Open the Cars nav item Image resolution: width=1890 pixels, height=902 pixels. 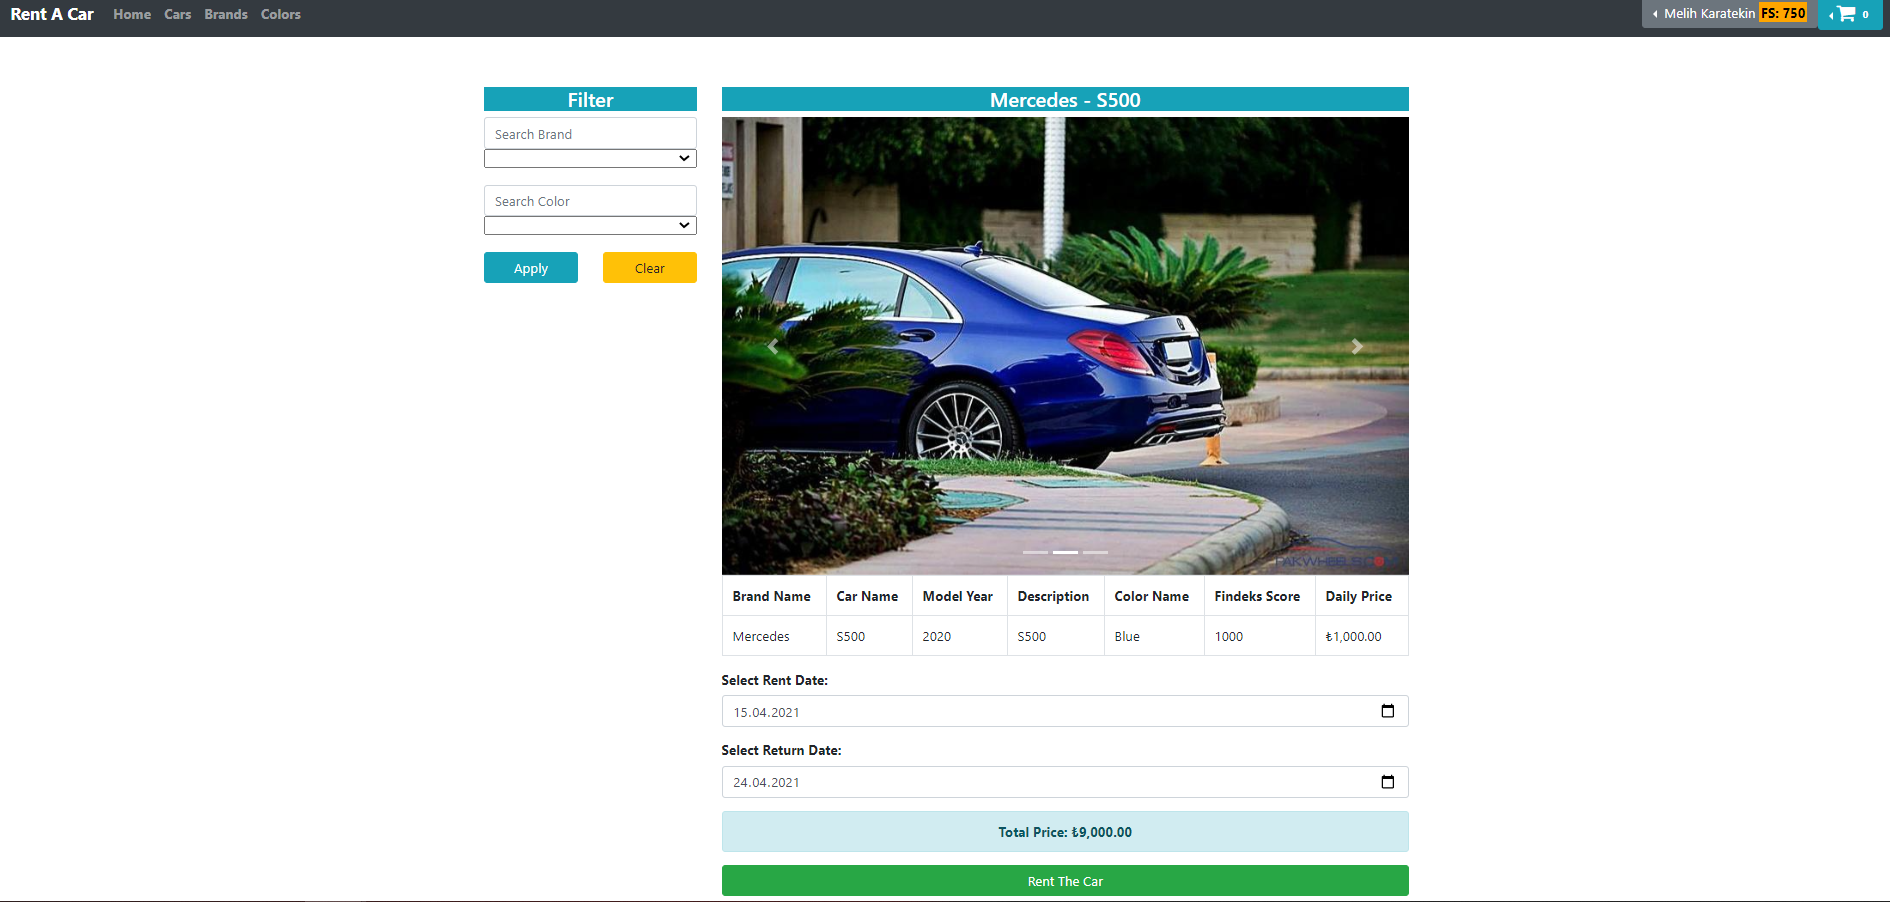point(178,14)
